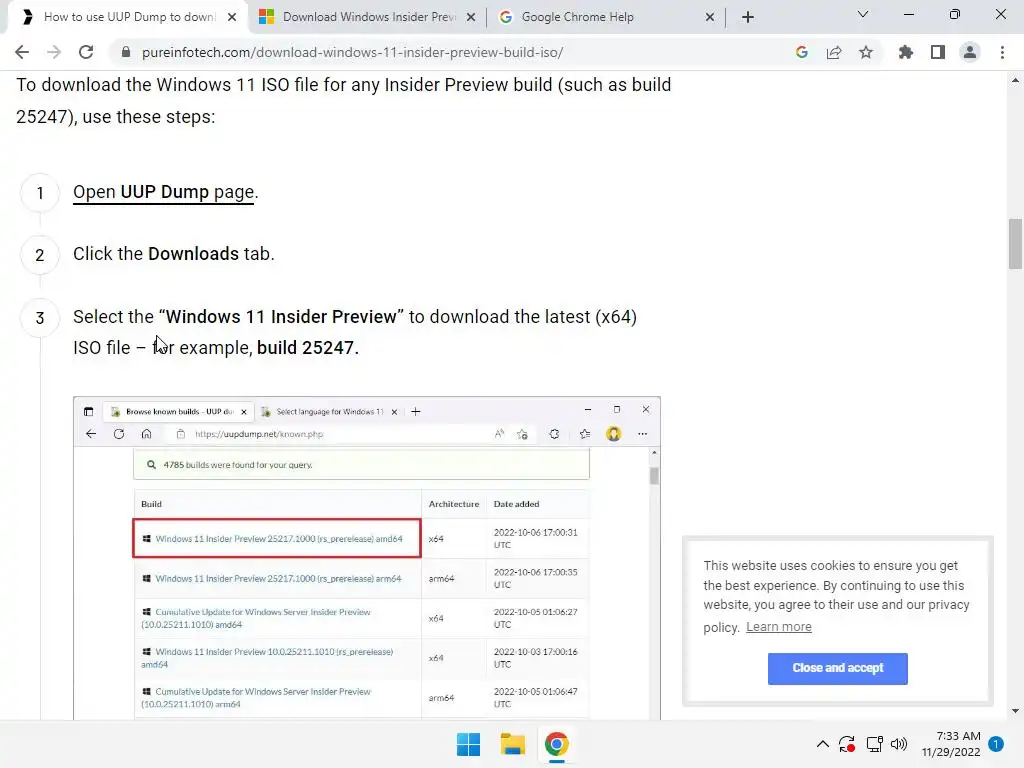
Task: Bookmark this page with star icon
Action: tap(866, 52)
